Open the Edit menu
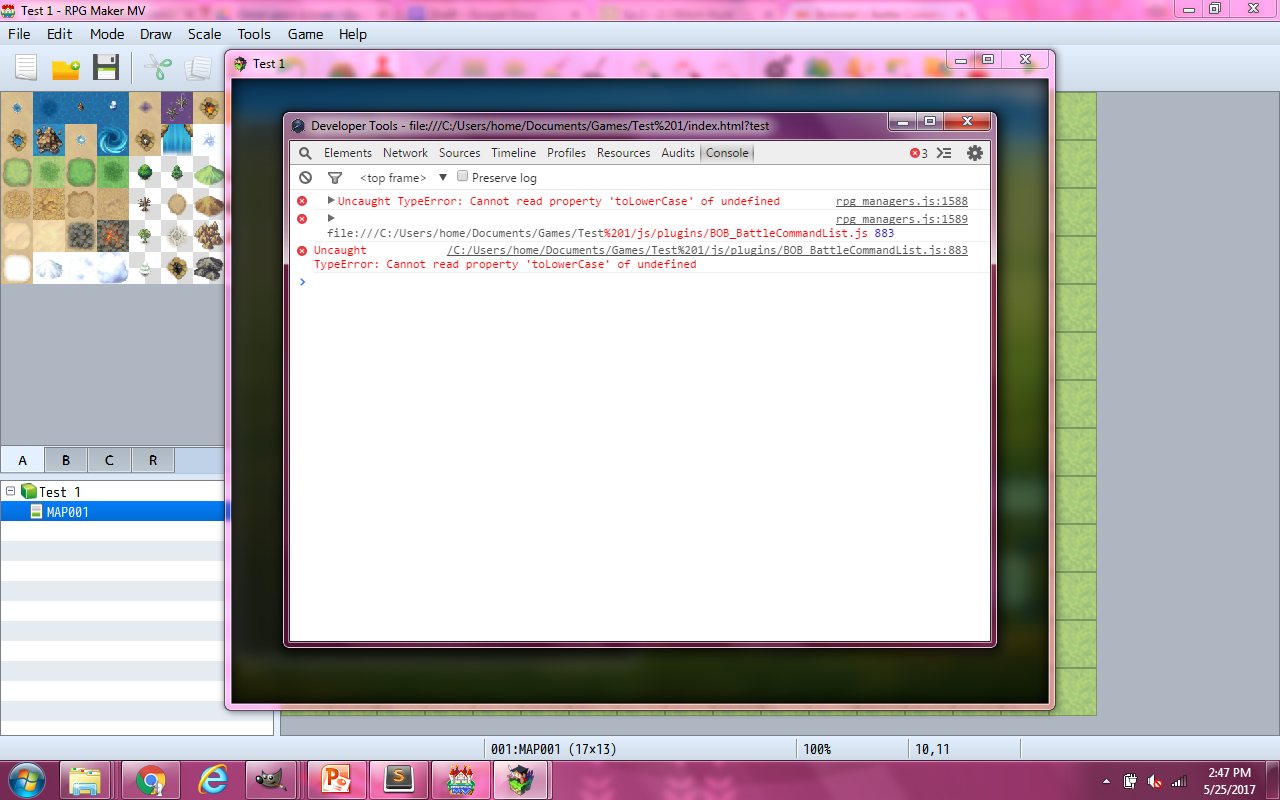 [x=60, y=34]
